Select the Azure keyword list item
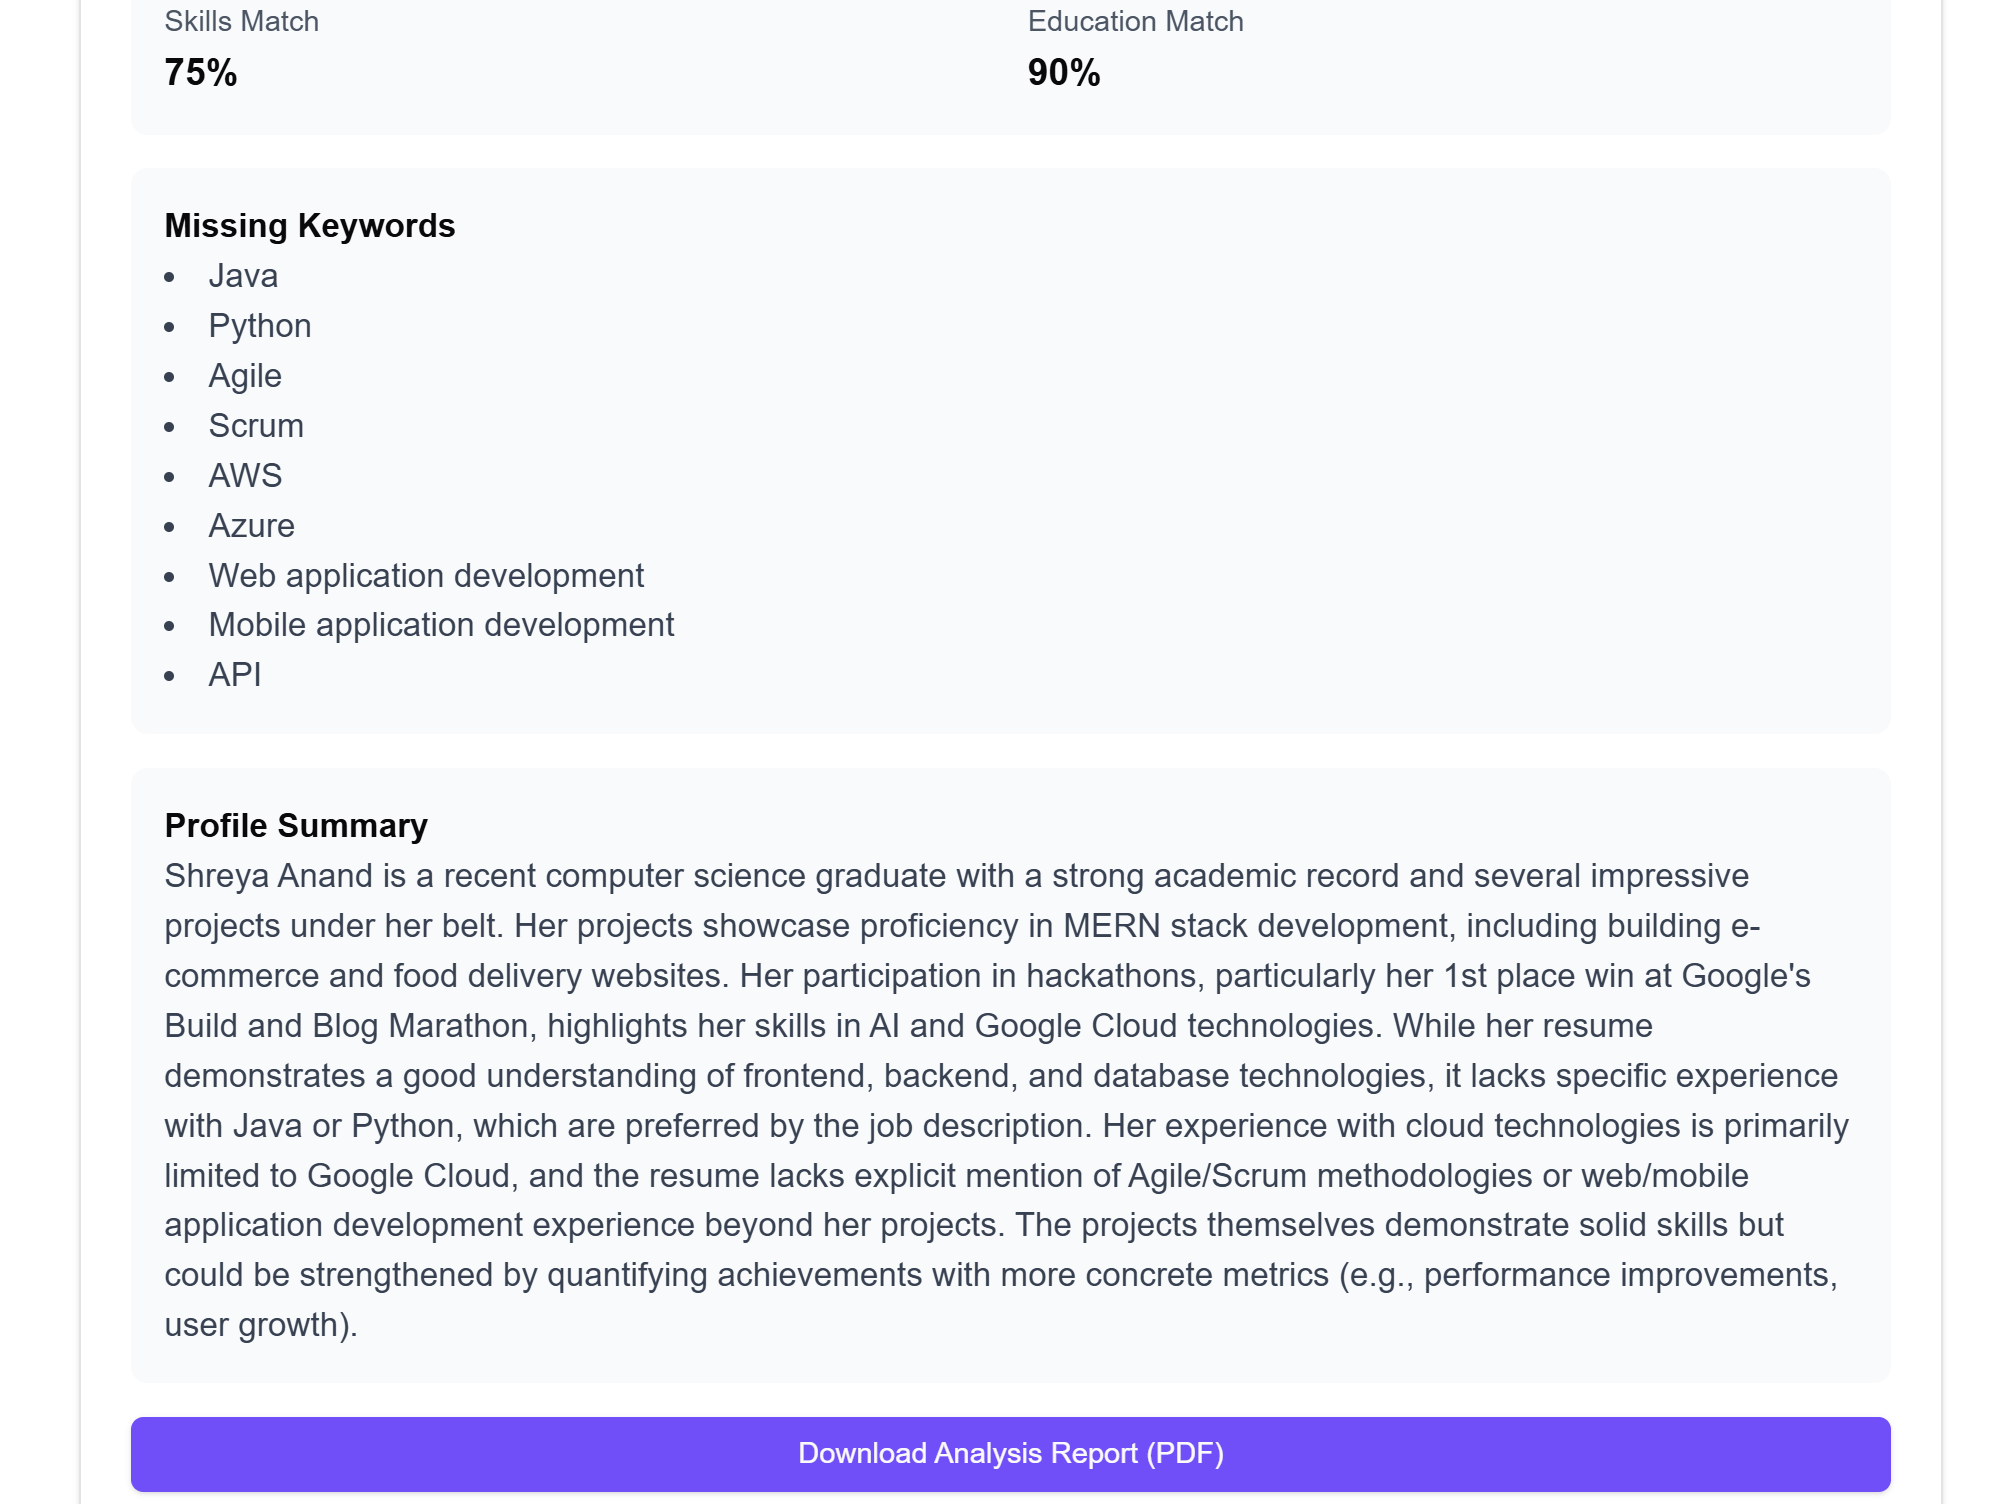 tap(252, 526)
